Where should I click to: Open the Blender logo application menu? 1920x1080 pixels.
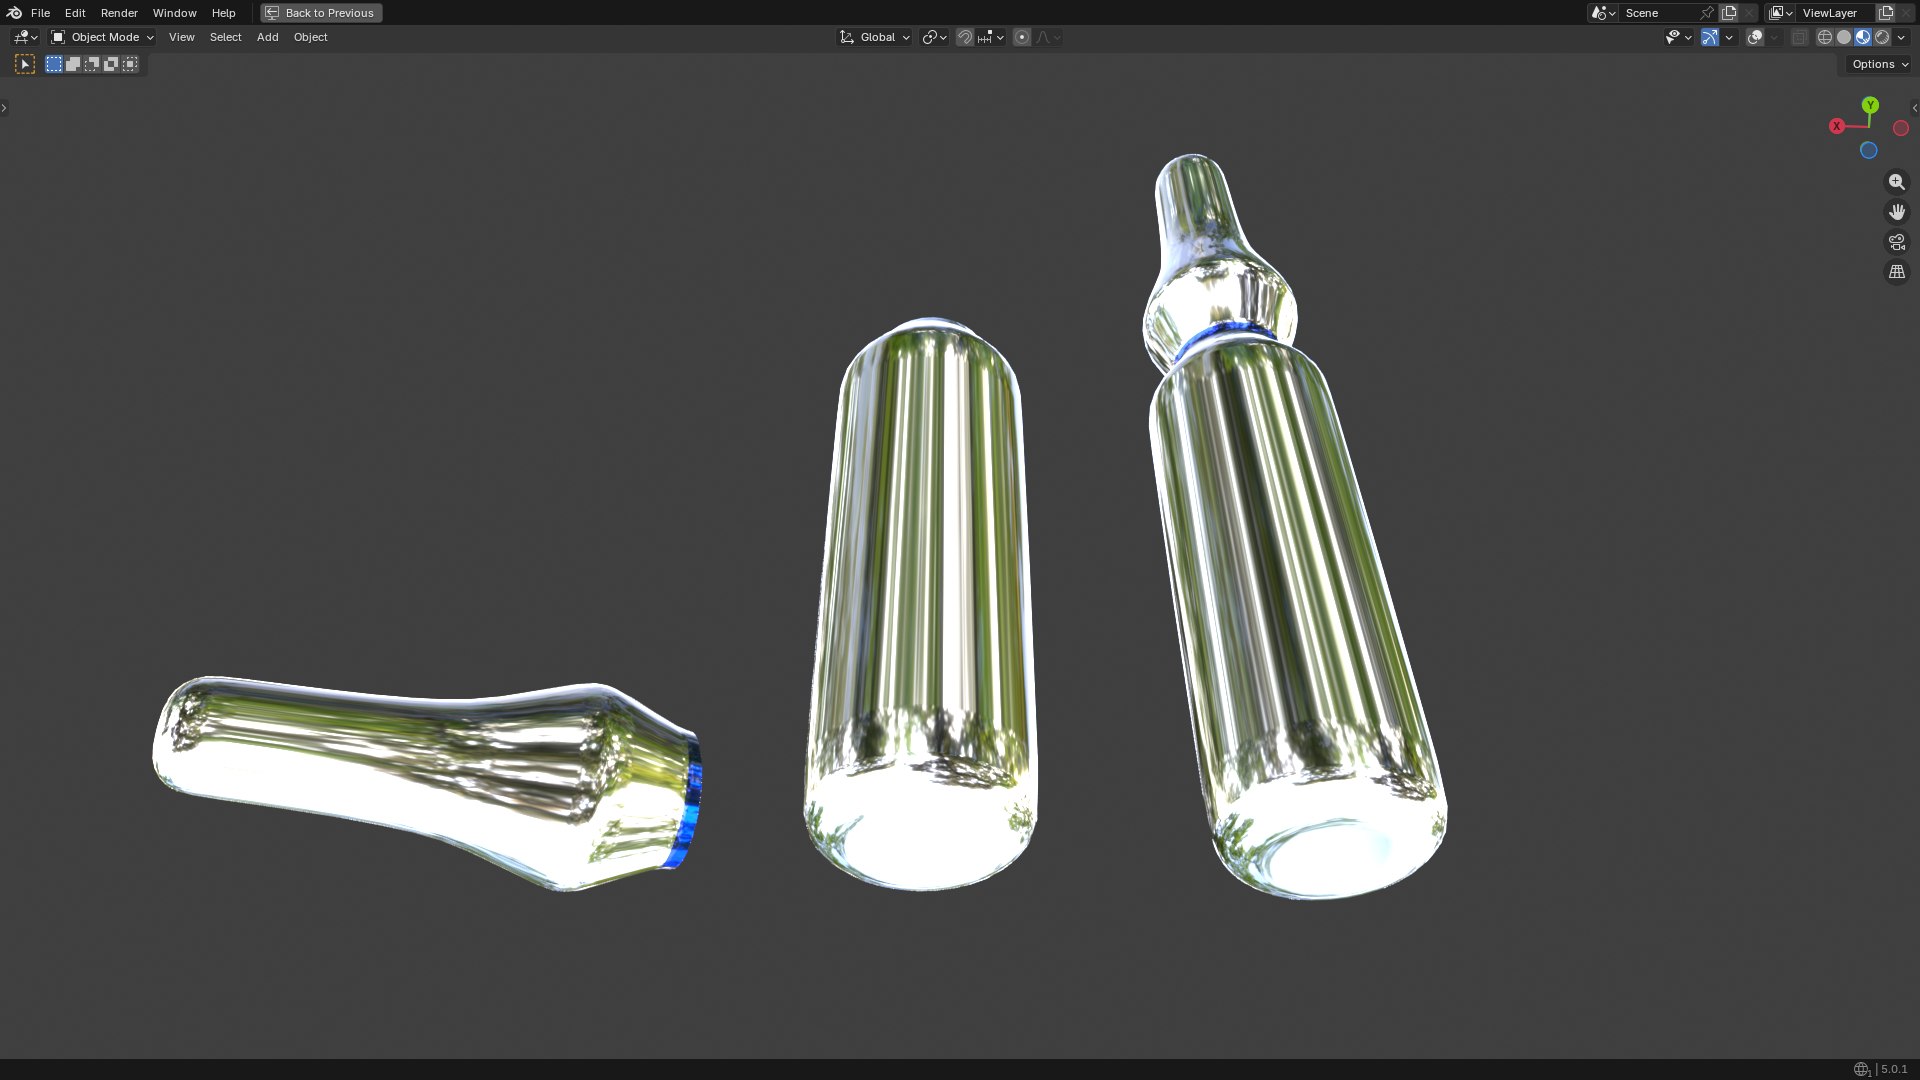[x=14, y=13]
